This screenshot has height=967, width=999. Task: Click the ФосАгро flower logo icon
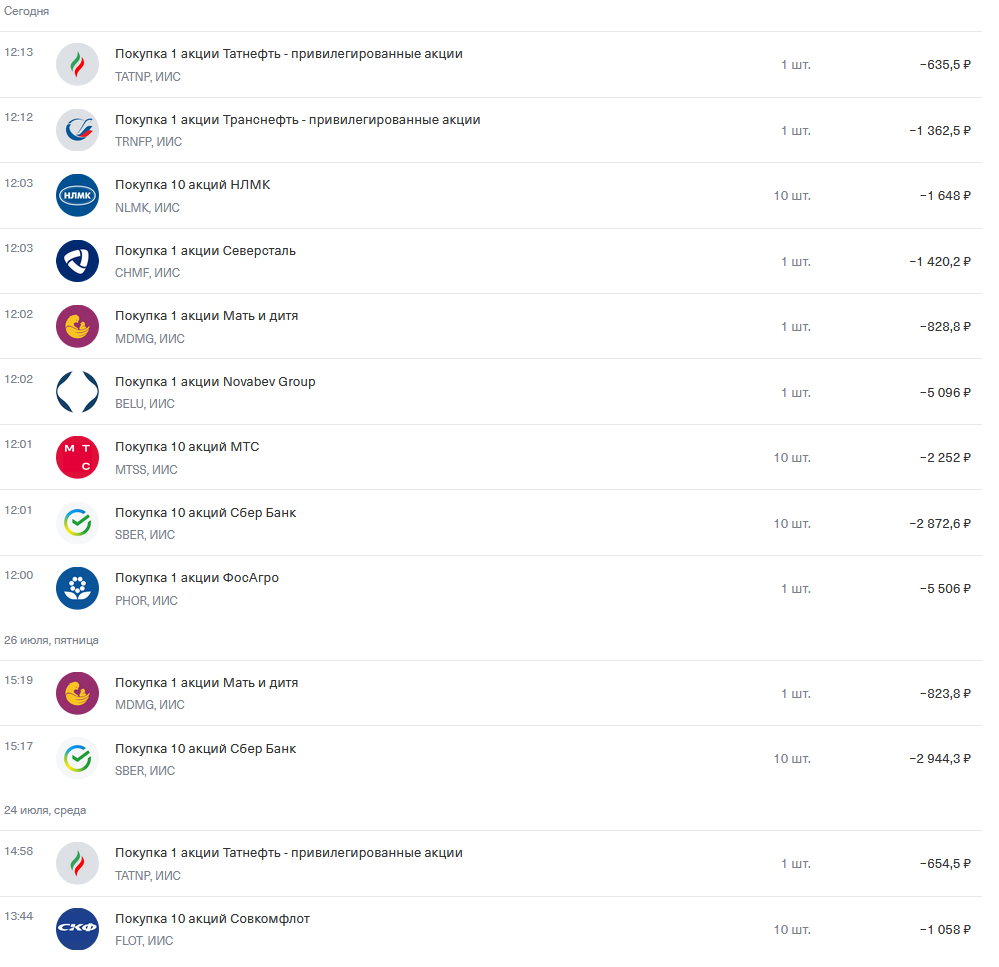77,589
